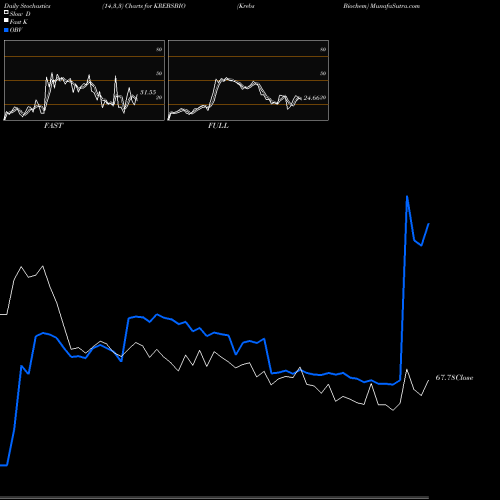This screenshot has height=500, width=500.
Task: Select the 'OBV' legend label
Action: pyautogui.click(x=16, y=30)
